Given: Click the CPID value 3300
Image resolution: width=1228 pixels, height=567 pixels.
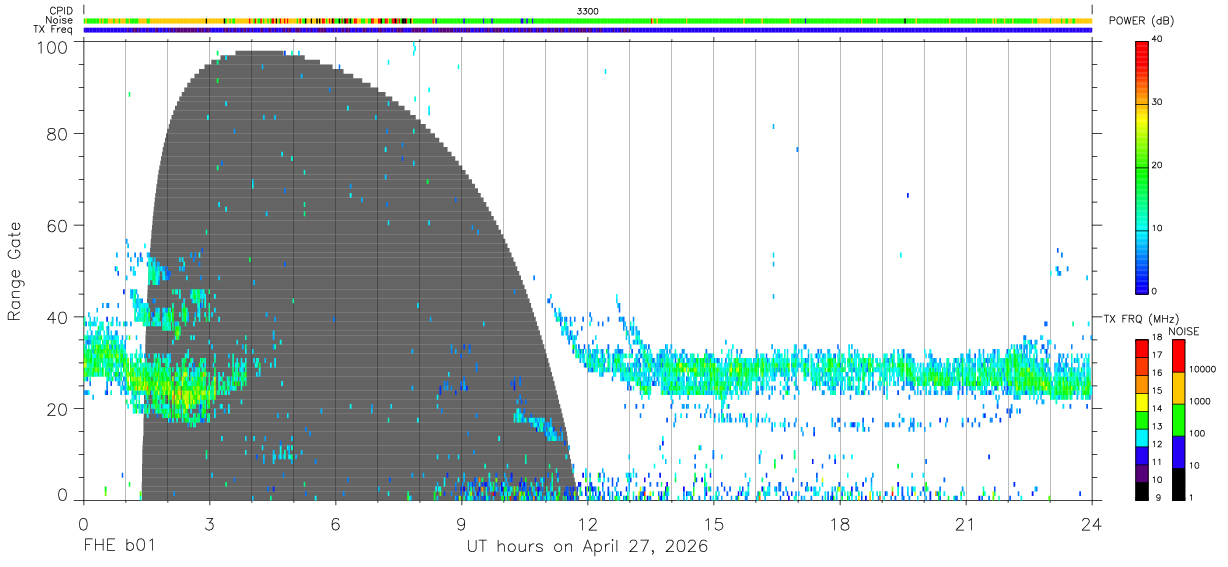Looking at the screenshot, I should [x=588, y=11].
